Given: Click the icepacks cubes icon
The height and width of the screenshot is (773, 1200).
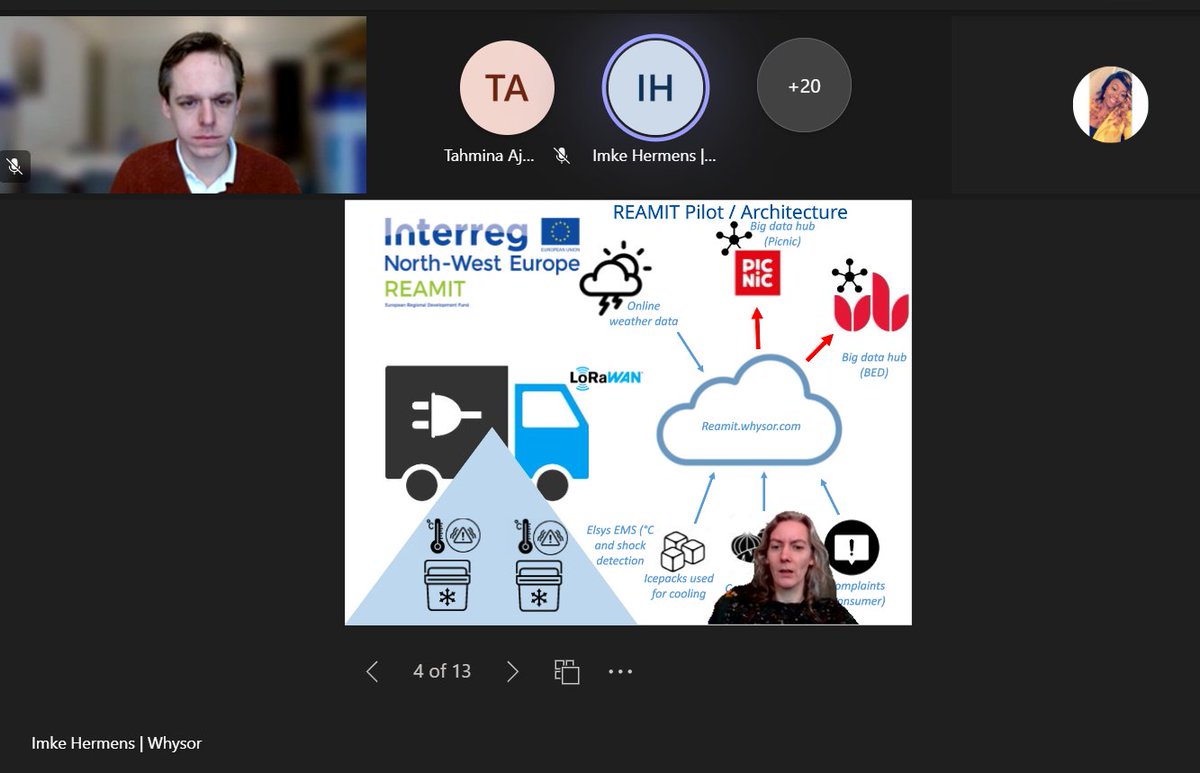Looking at the screenshot, I should (x=683, y=549).
